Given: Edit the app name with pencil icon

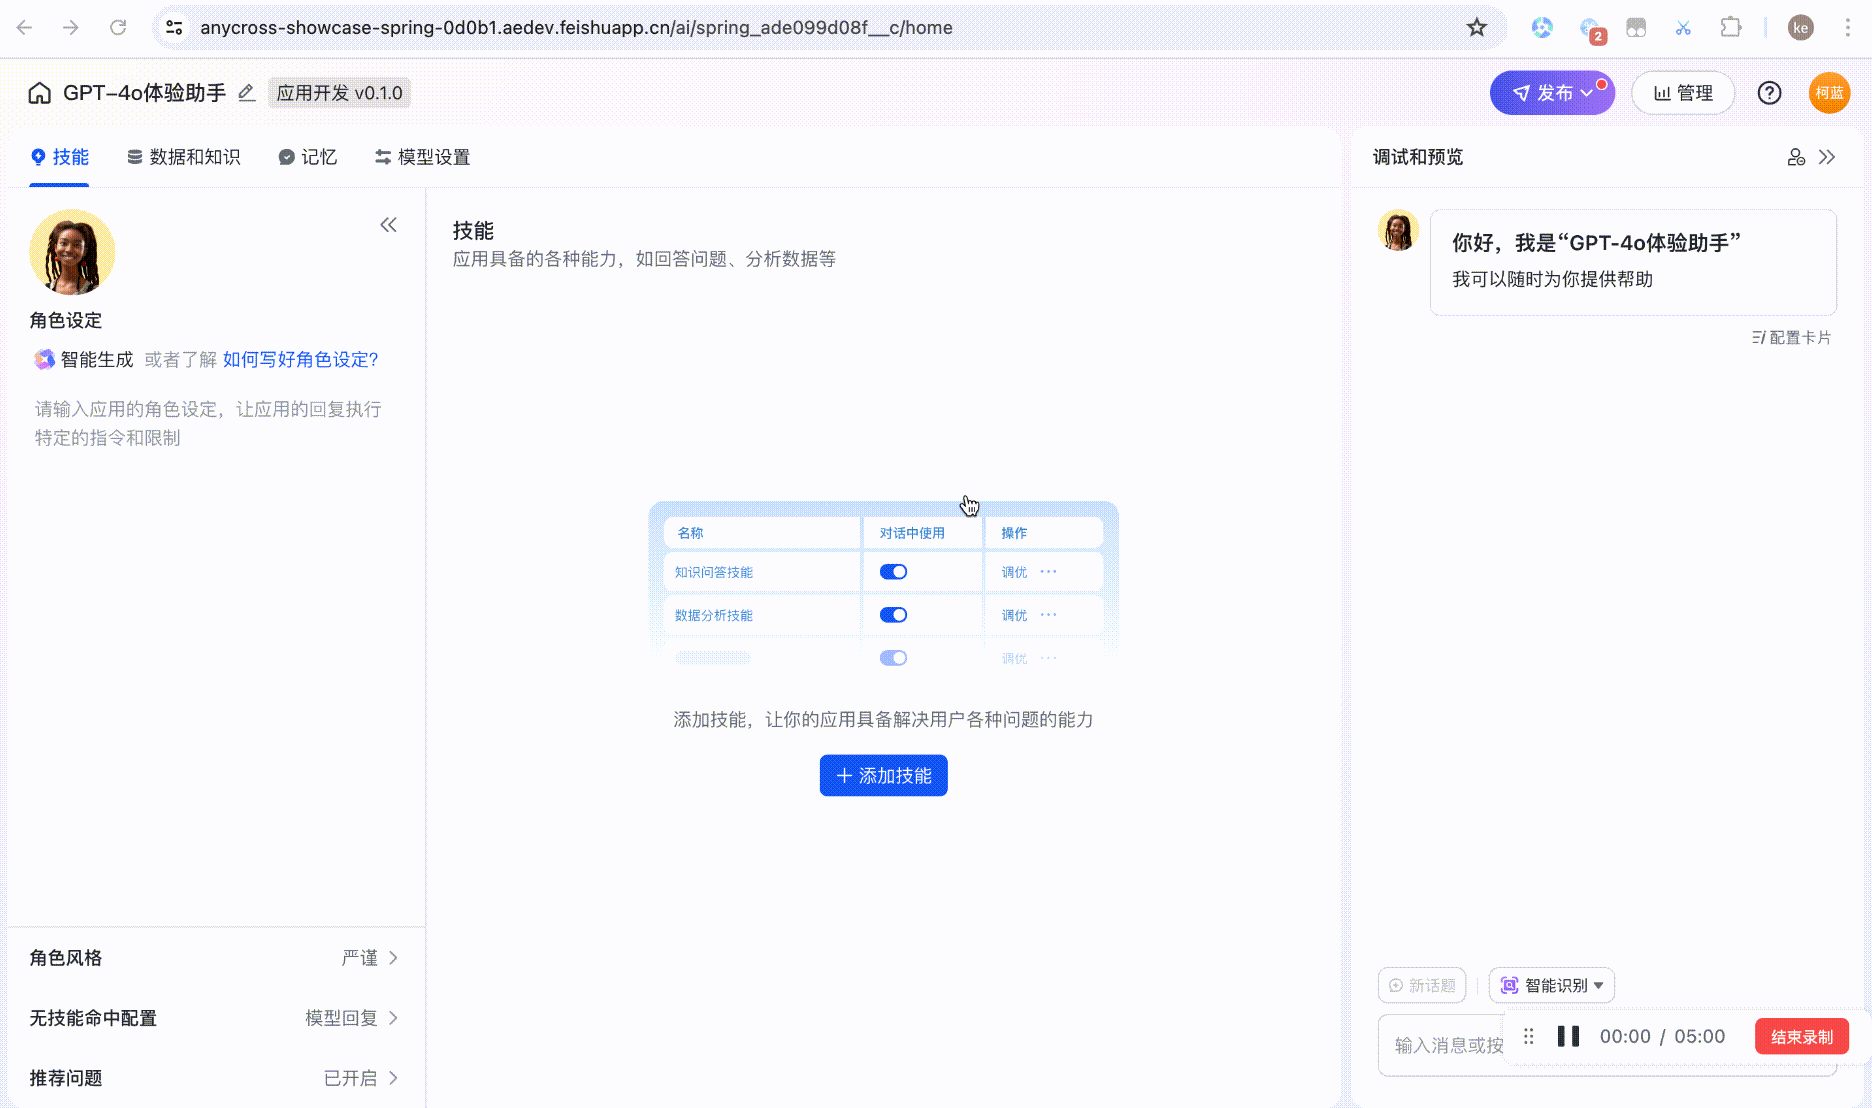Looking at the screenshot, I should 247,93.
